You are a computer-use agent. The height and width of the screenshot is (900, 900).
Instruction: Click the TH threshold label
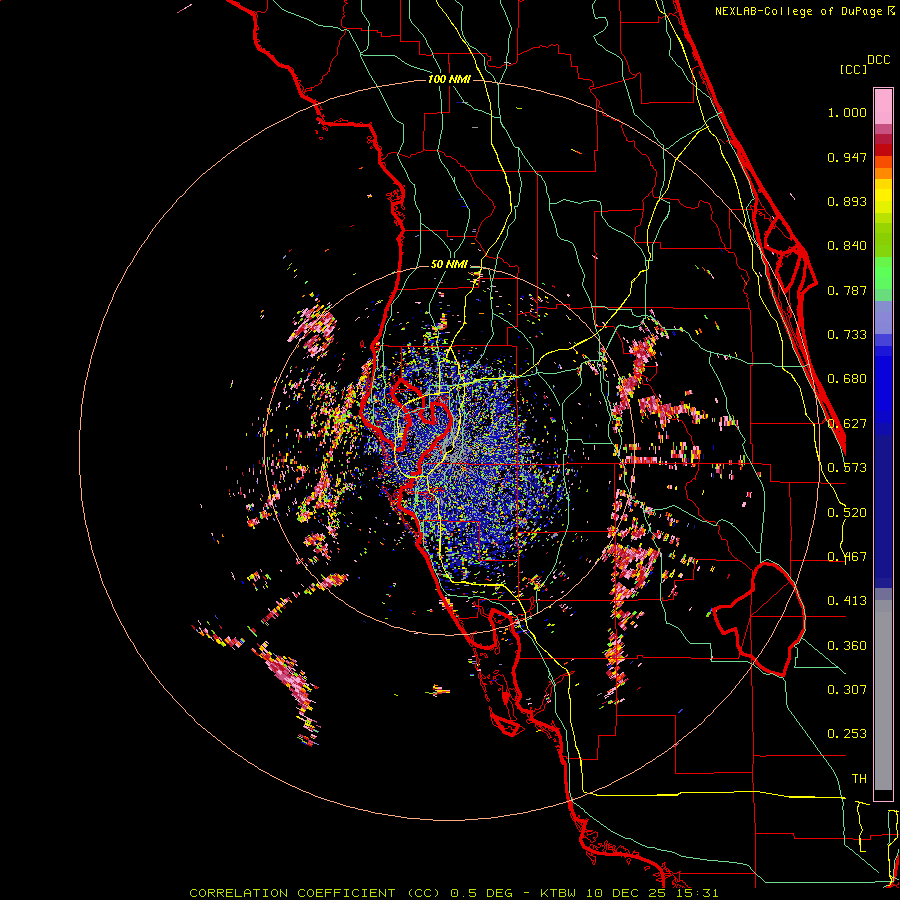(x=859, y=779)
